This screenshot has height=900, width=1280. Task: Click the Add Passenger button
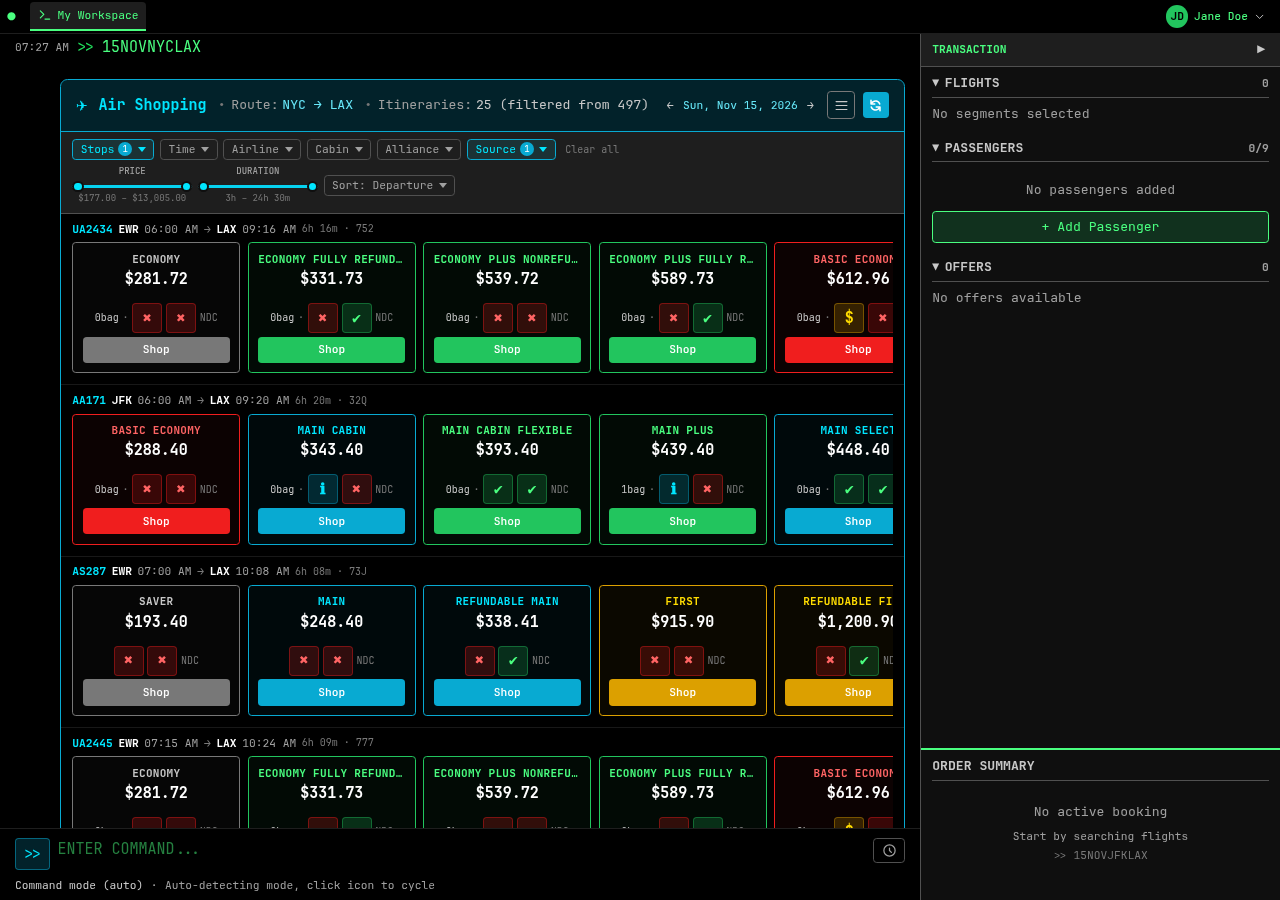point(1100,227)
